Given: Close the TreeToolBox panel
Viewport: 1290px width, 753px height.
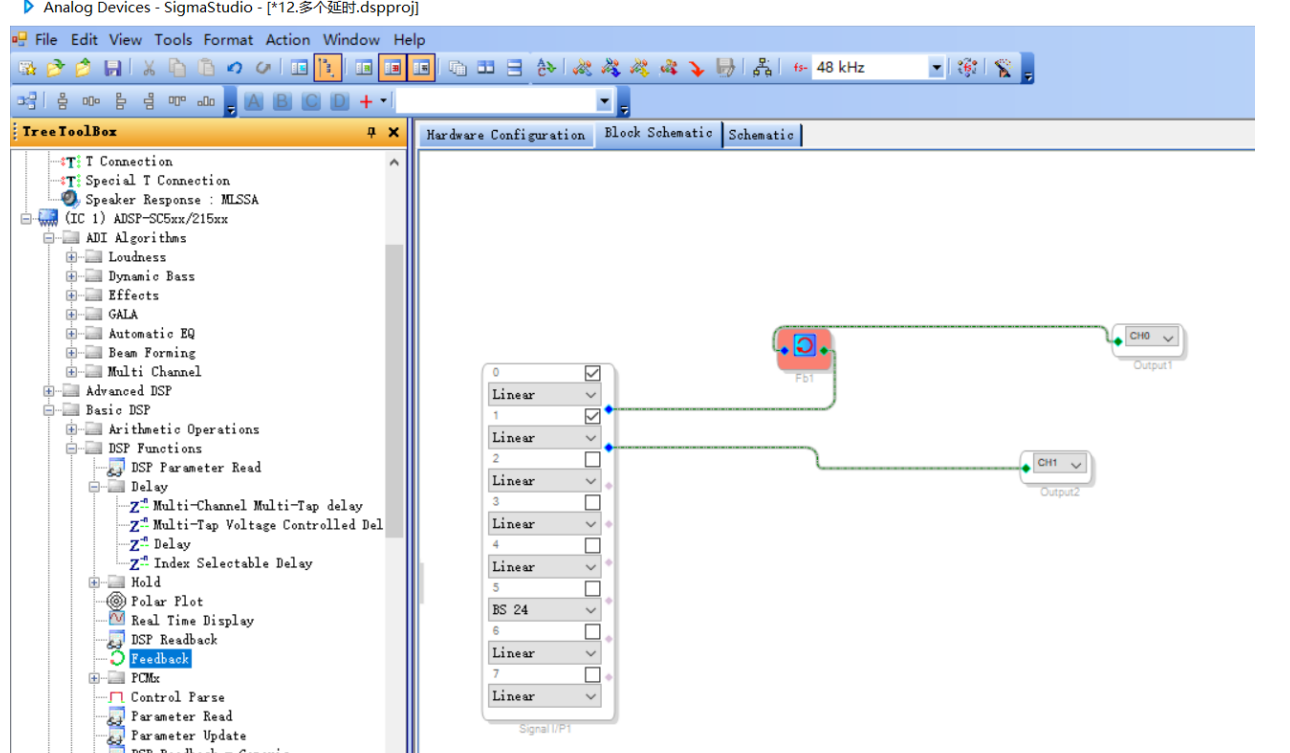Looking at the screenshot, I should click(x=393, y=132).
